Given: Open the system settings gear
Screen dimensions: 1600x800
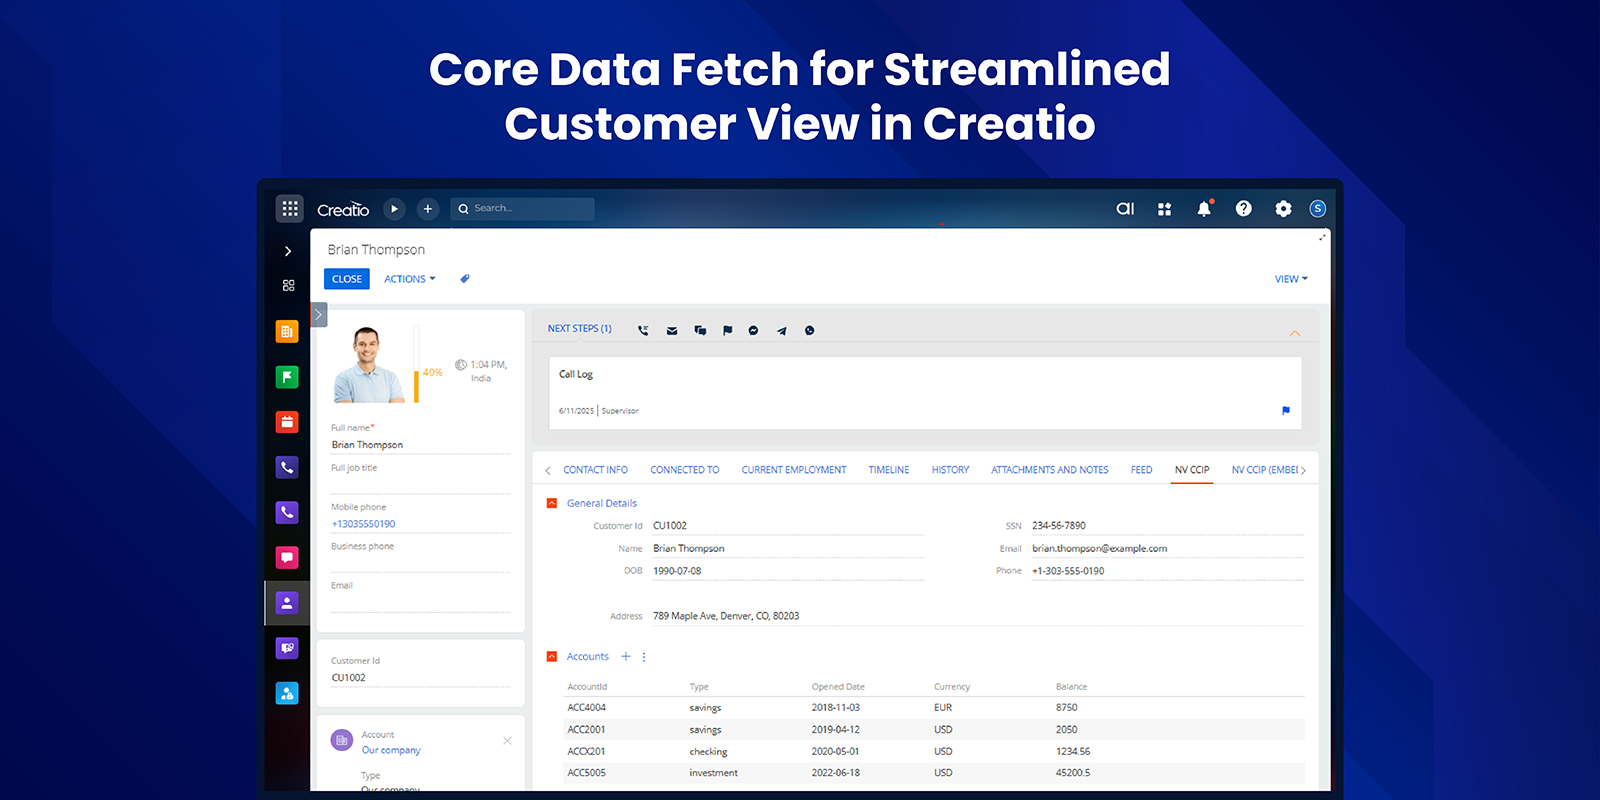Looking at the screenshot, I should [1283, 208].
